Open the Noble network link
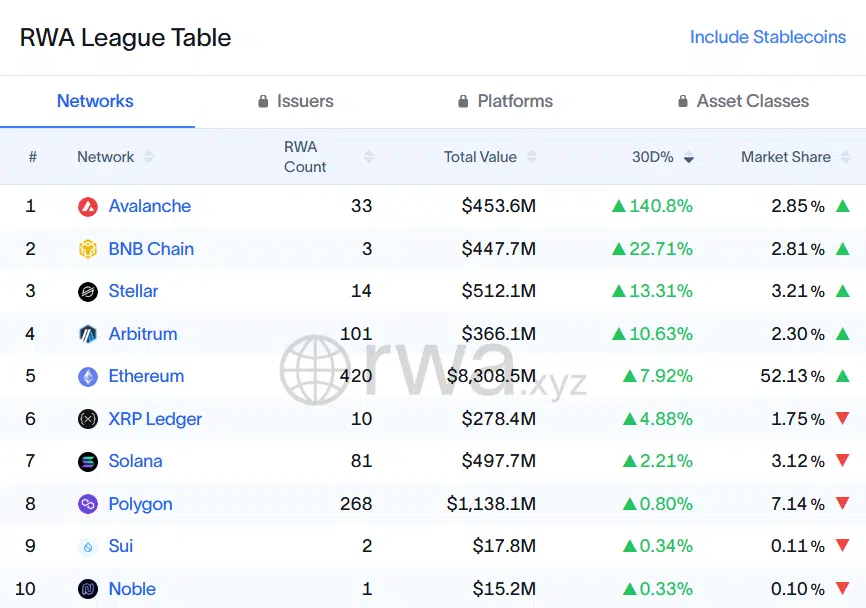Viewport: 866px width, 608px height. pos(132,589)
